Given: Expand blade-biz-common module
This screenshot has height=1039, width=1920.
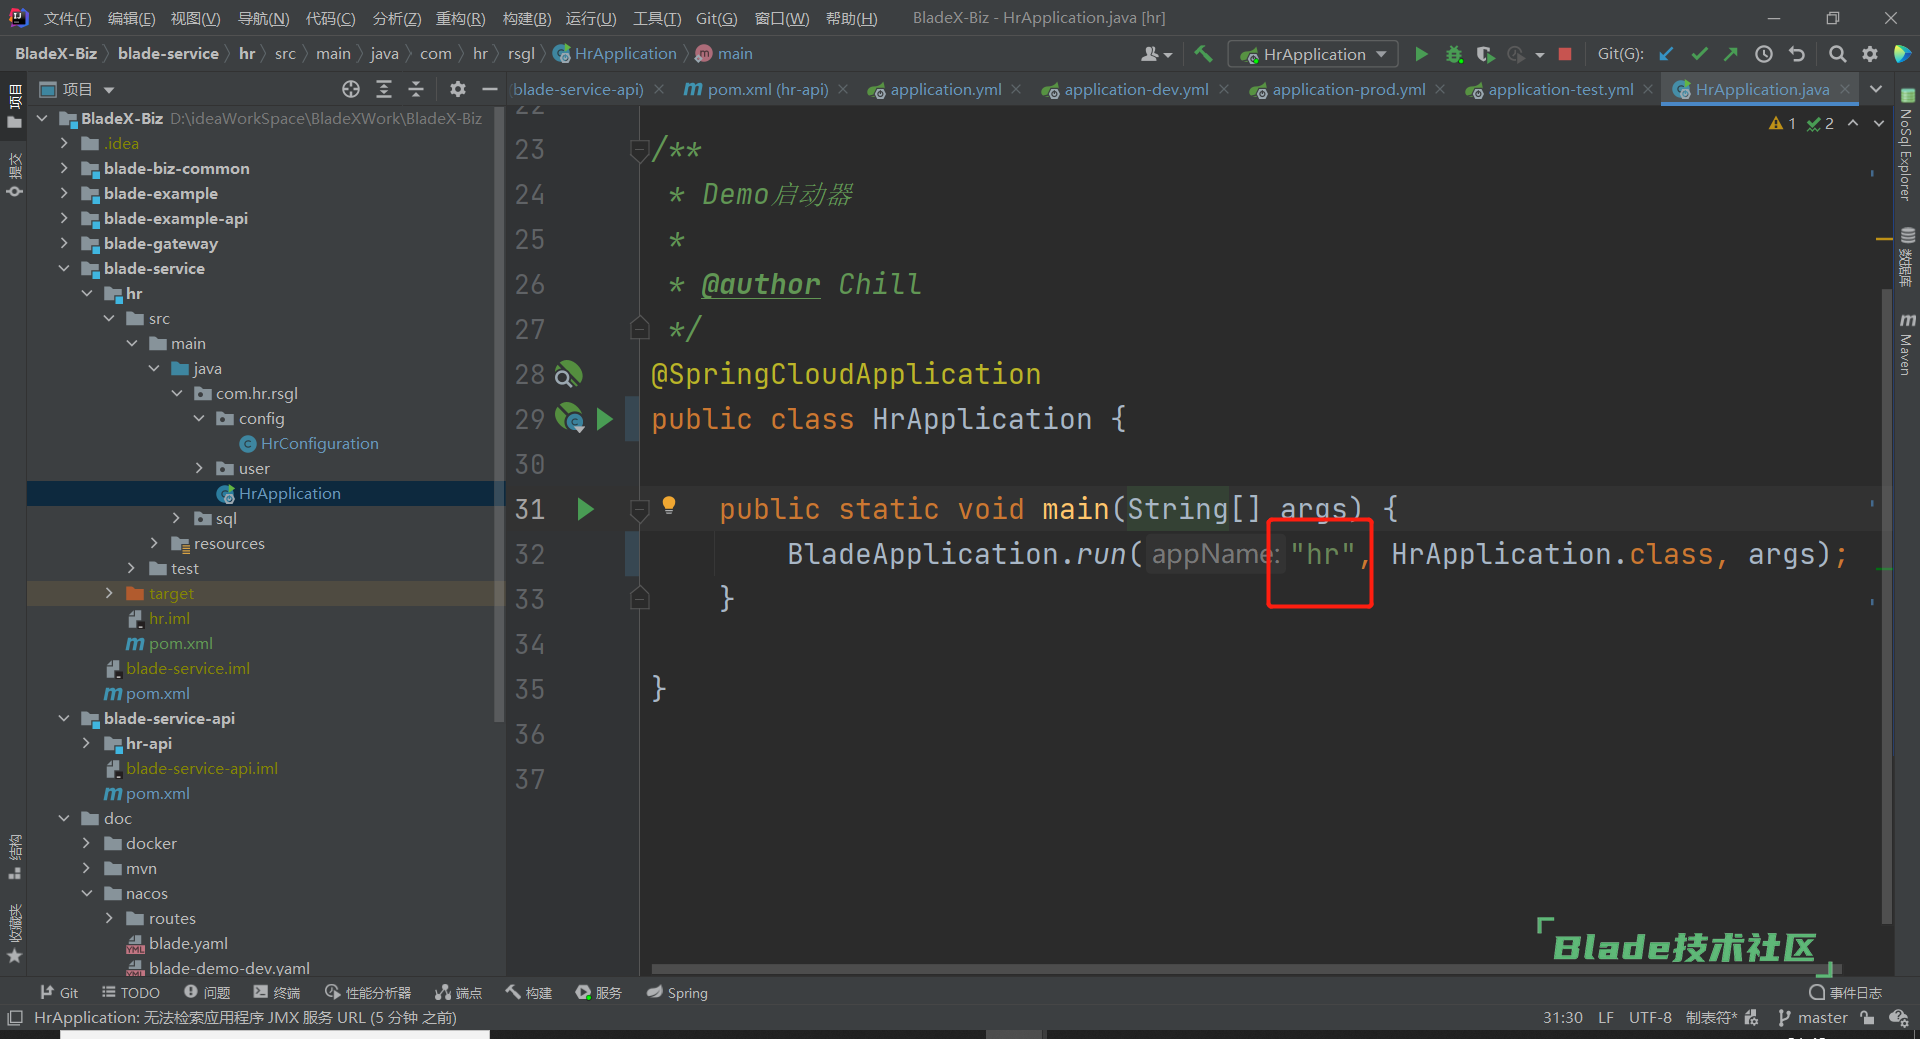Looking at the screenshot, I should [x=64, y=168].
